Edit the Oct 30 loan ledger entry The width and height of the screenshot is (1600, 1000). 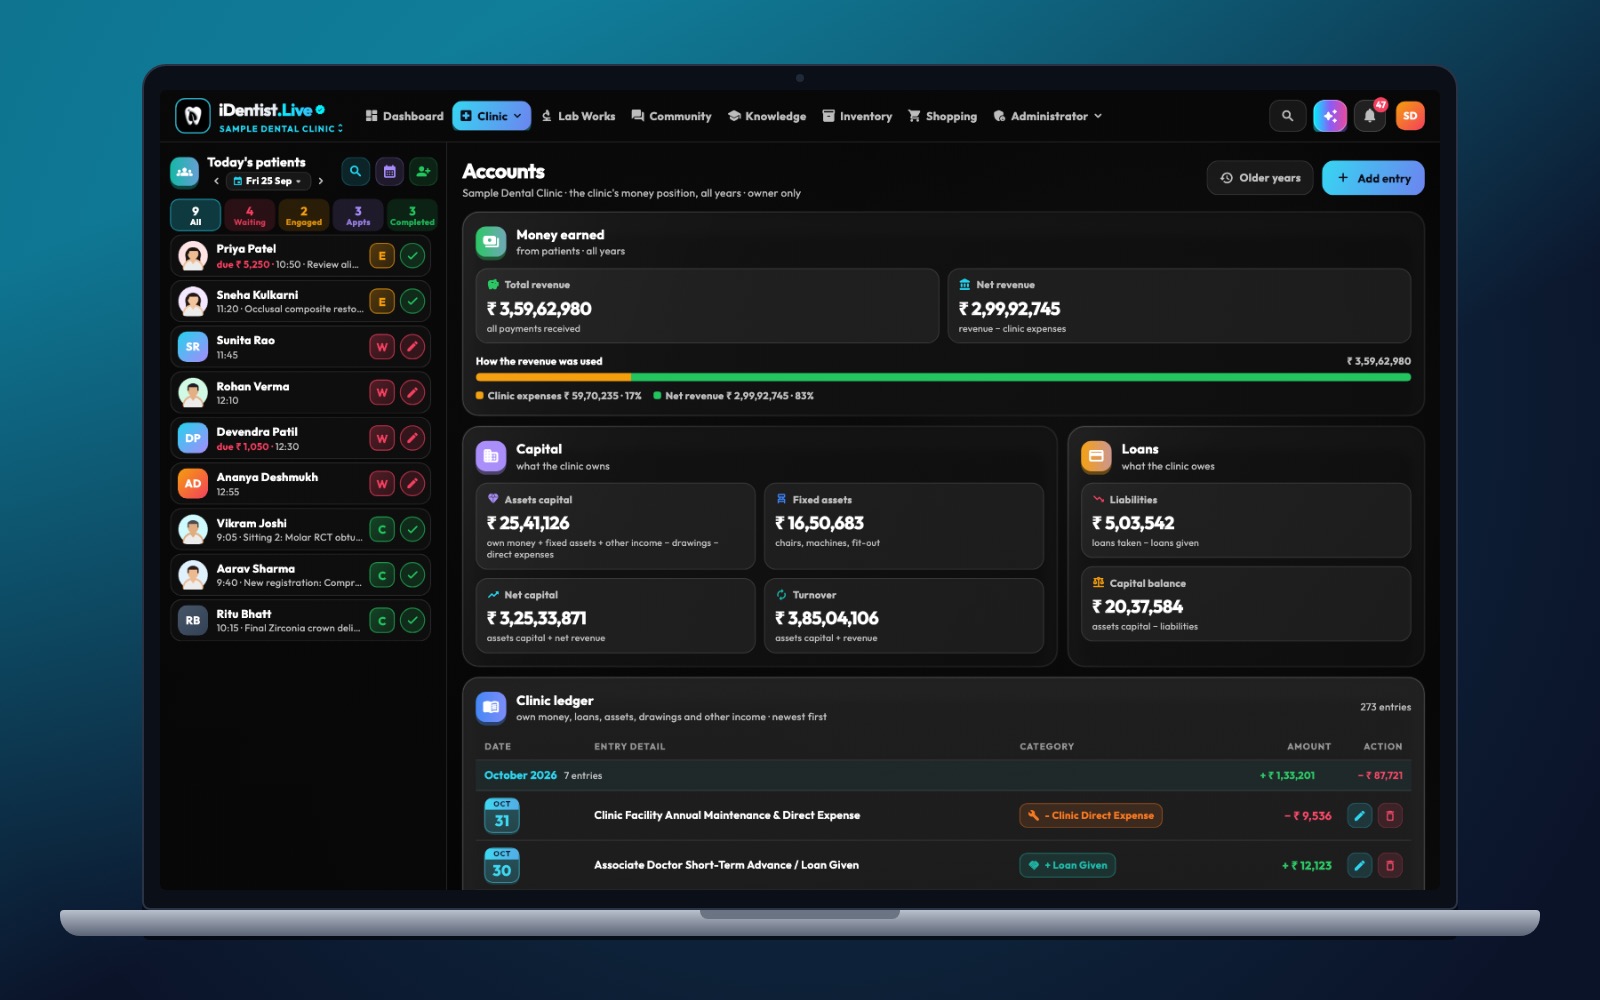tap(1359, 866)
